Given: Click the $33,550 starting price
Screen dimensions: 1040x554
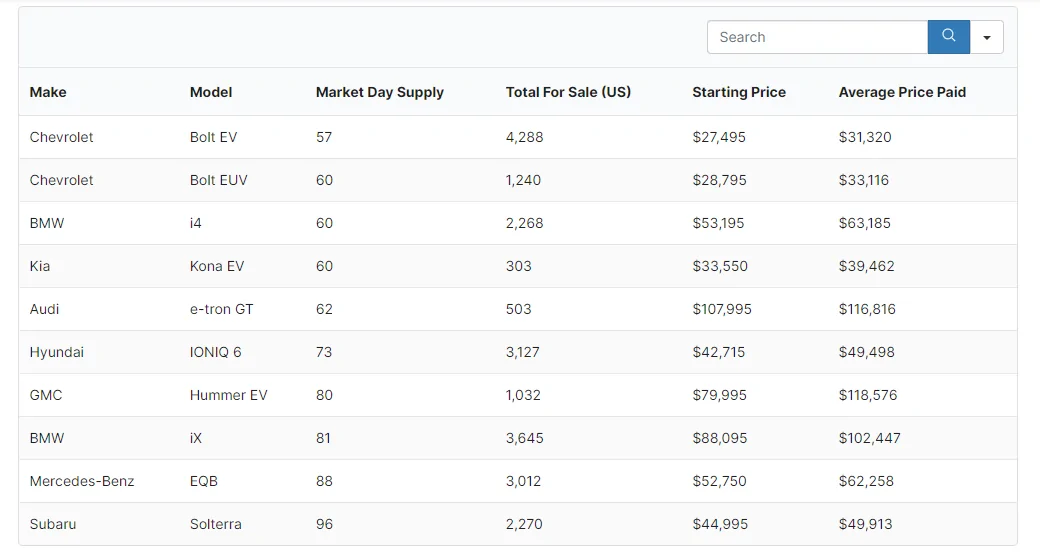Looking at the screenshot, I should tap(720, 266).
